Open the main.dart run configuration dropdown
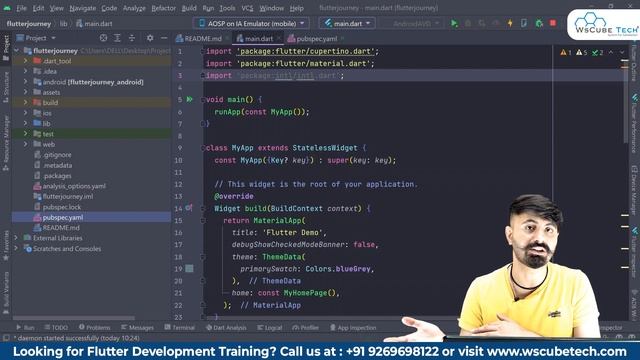 click(x=347, y=23)
